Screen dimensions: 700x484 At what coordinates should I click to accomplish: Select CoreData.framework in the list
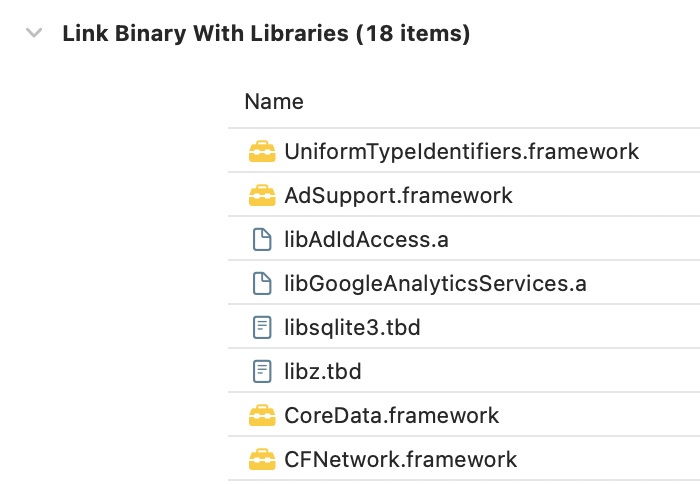tap(392, 415)
